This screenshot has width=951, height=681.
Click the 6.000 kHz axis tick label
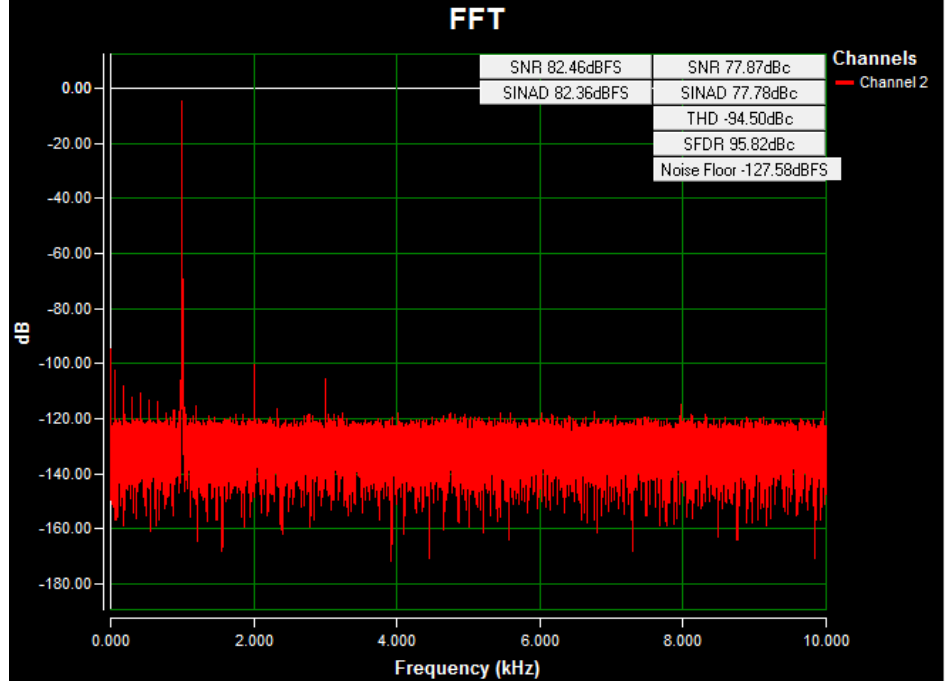click(x=540, y=640)
